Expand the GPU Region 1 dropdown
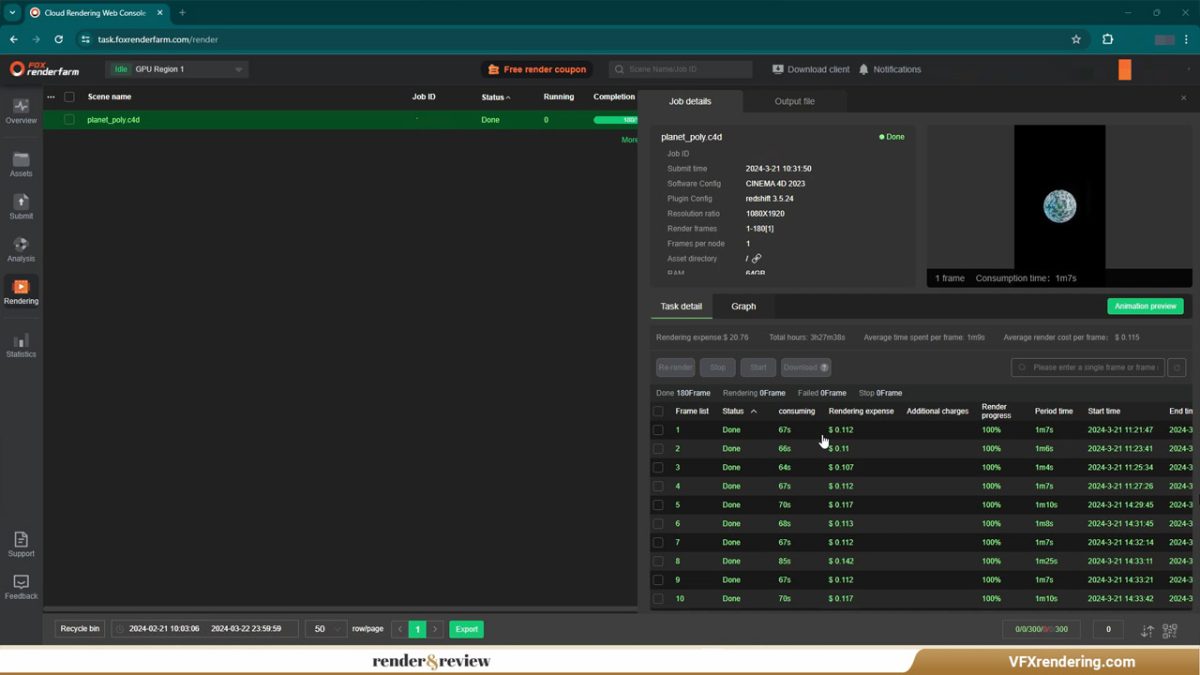The width and height of the screenshot is (1200, 675). (238, 69)
